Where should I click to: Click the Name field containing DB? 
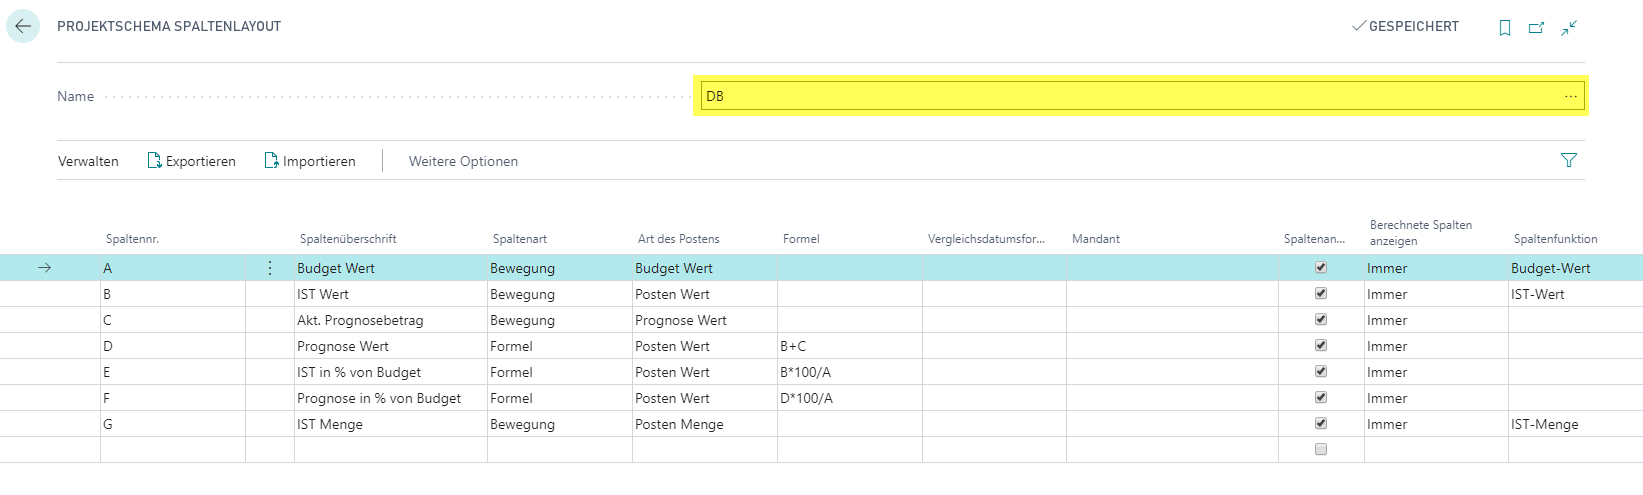tap(1142, 96)
